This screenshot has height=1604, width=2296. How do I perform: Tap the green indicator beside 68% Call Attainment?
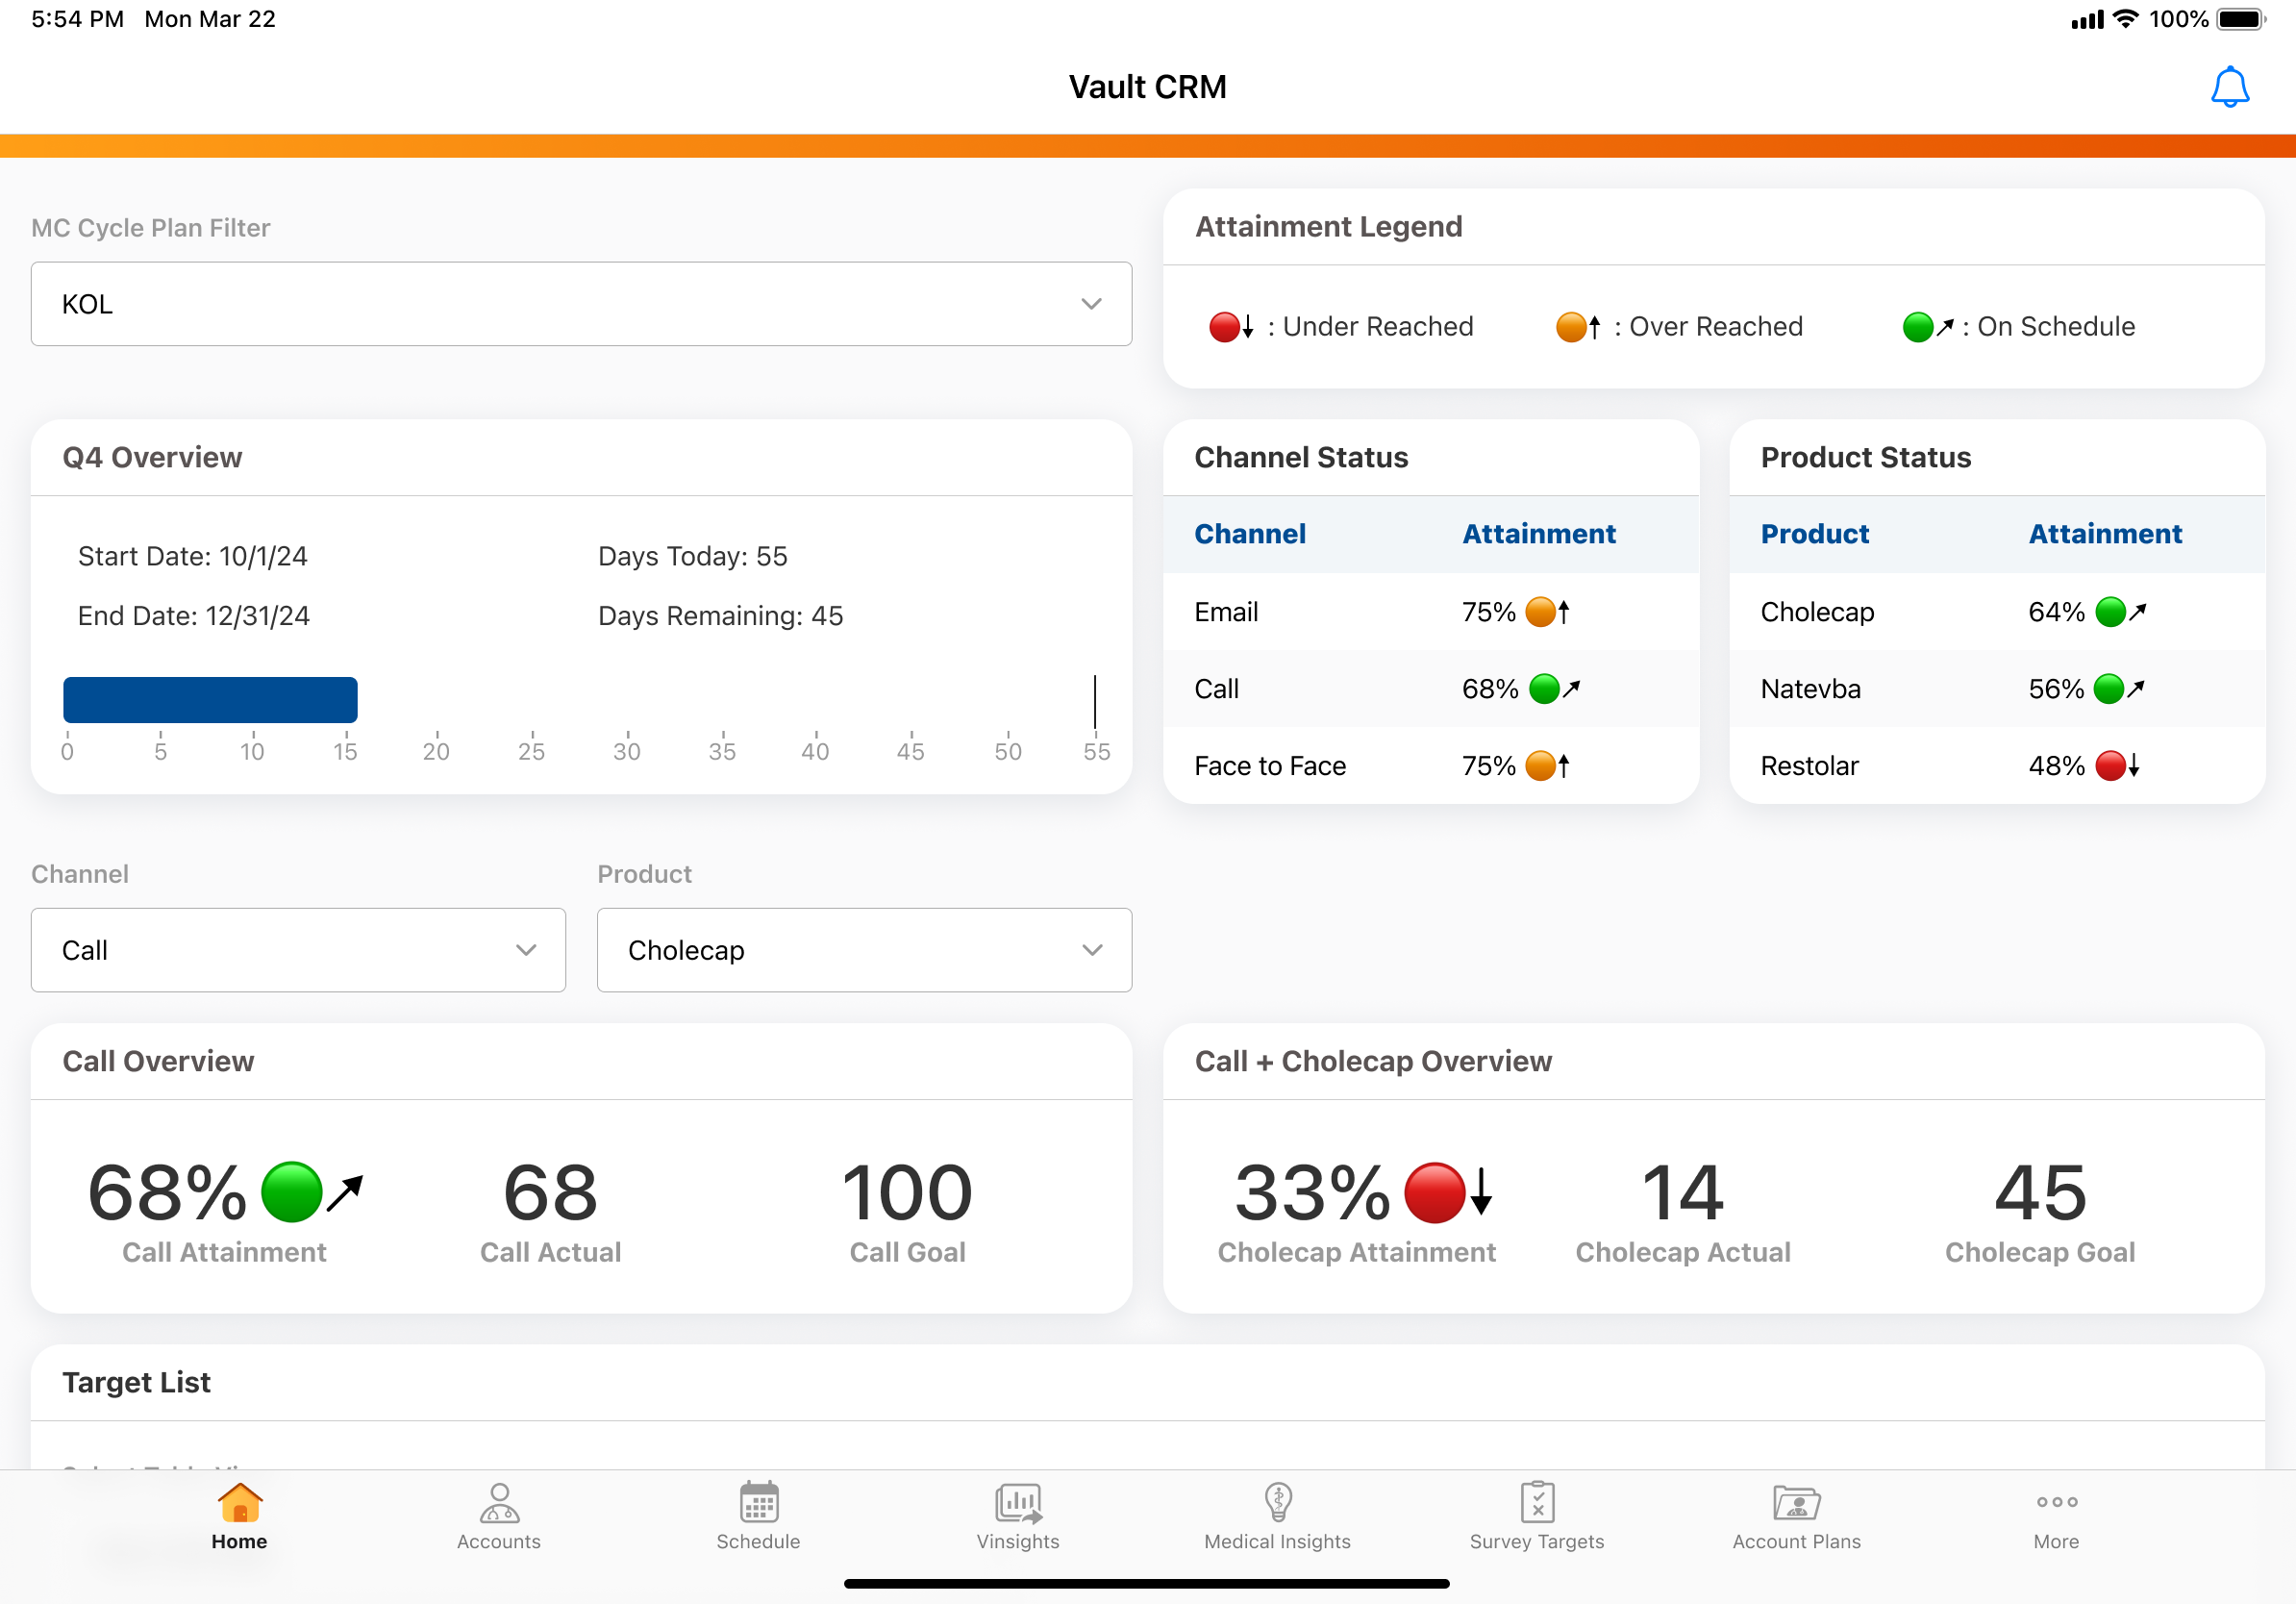point(291,1192)
